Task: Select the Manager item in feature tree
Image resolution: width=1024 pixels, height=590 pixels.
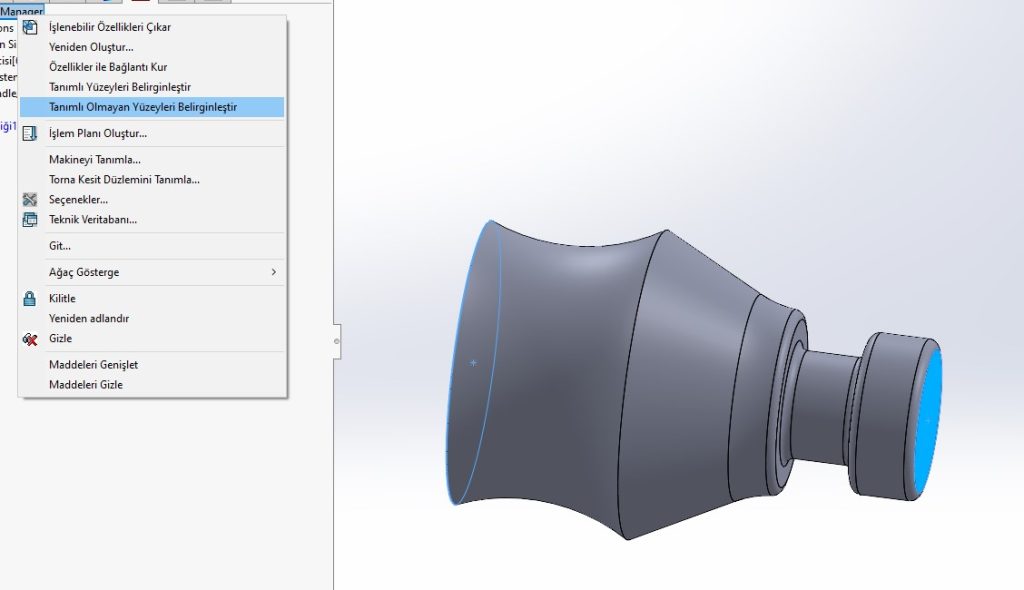Action: point(21,10)
